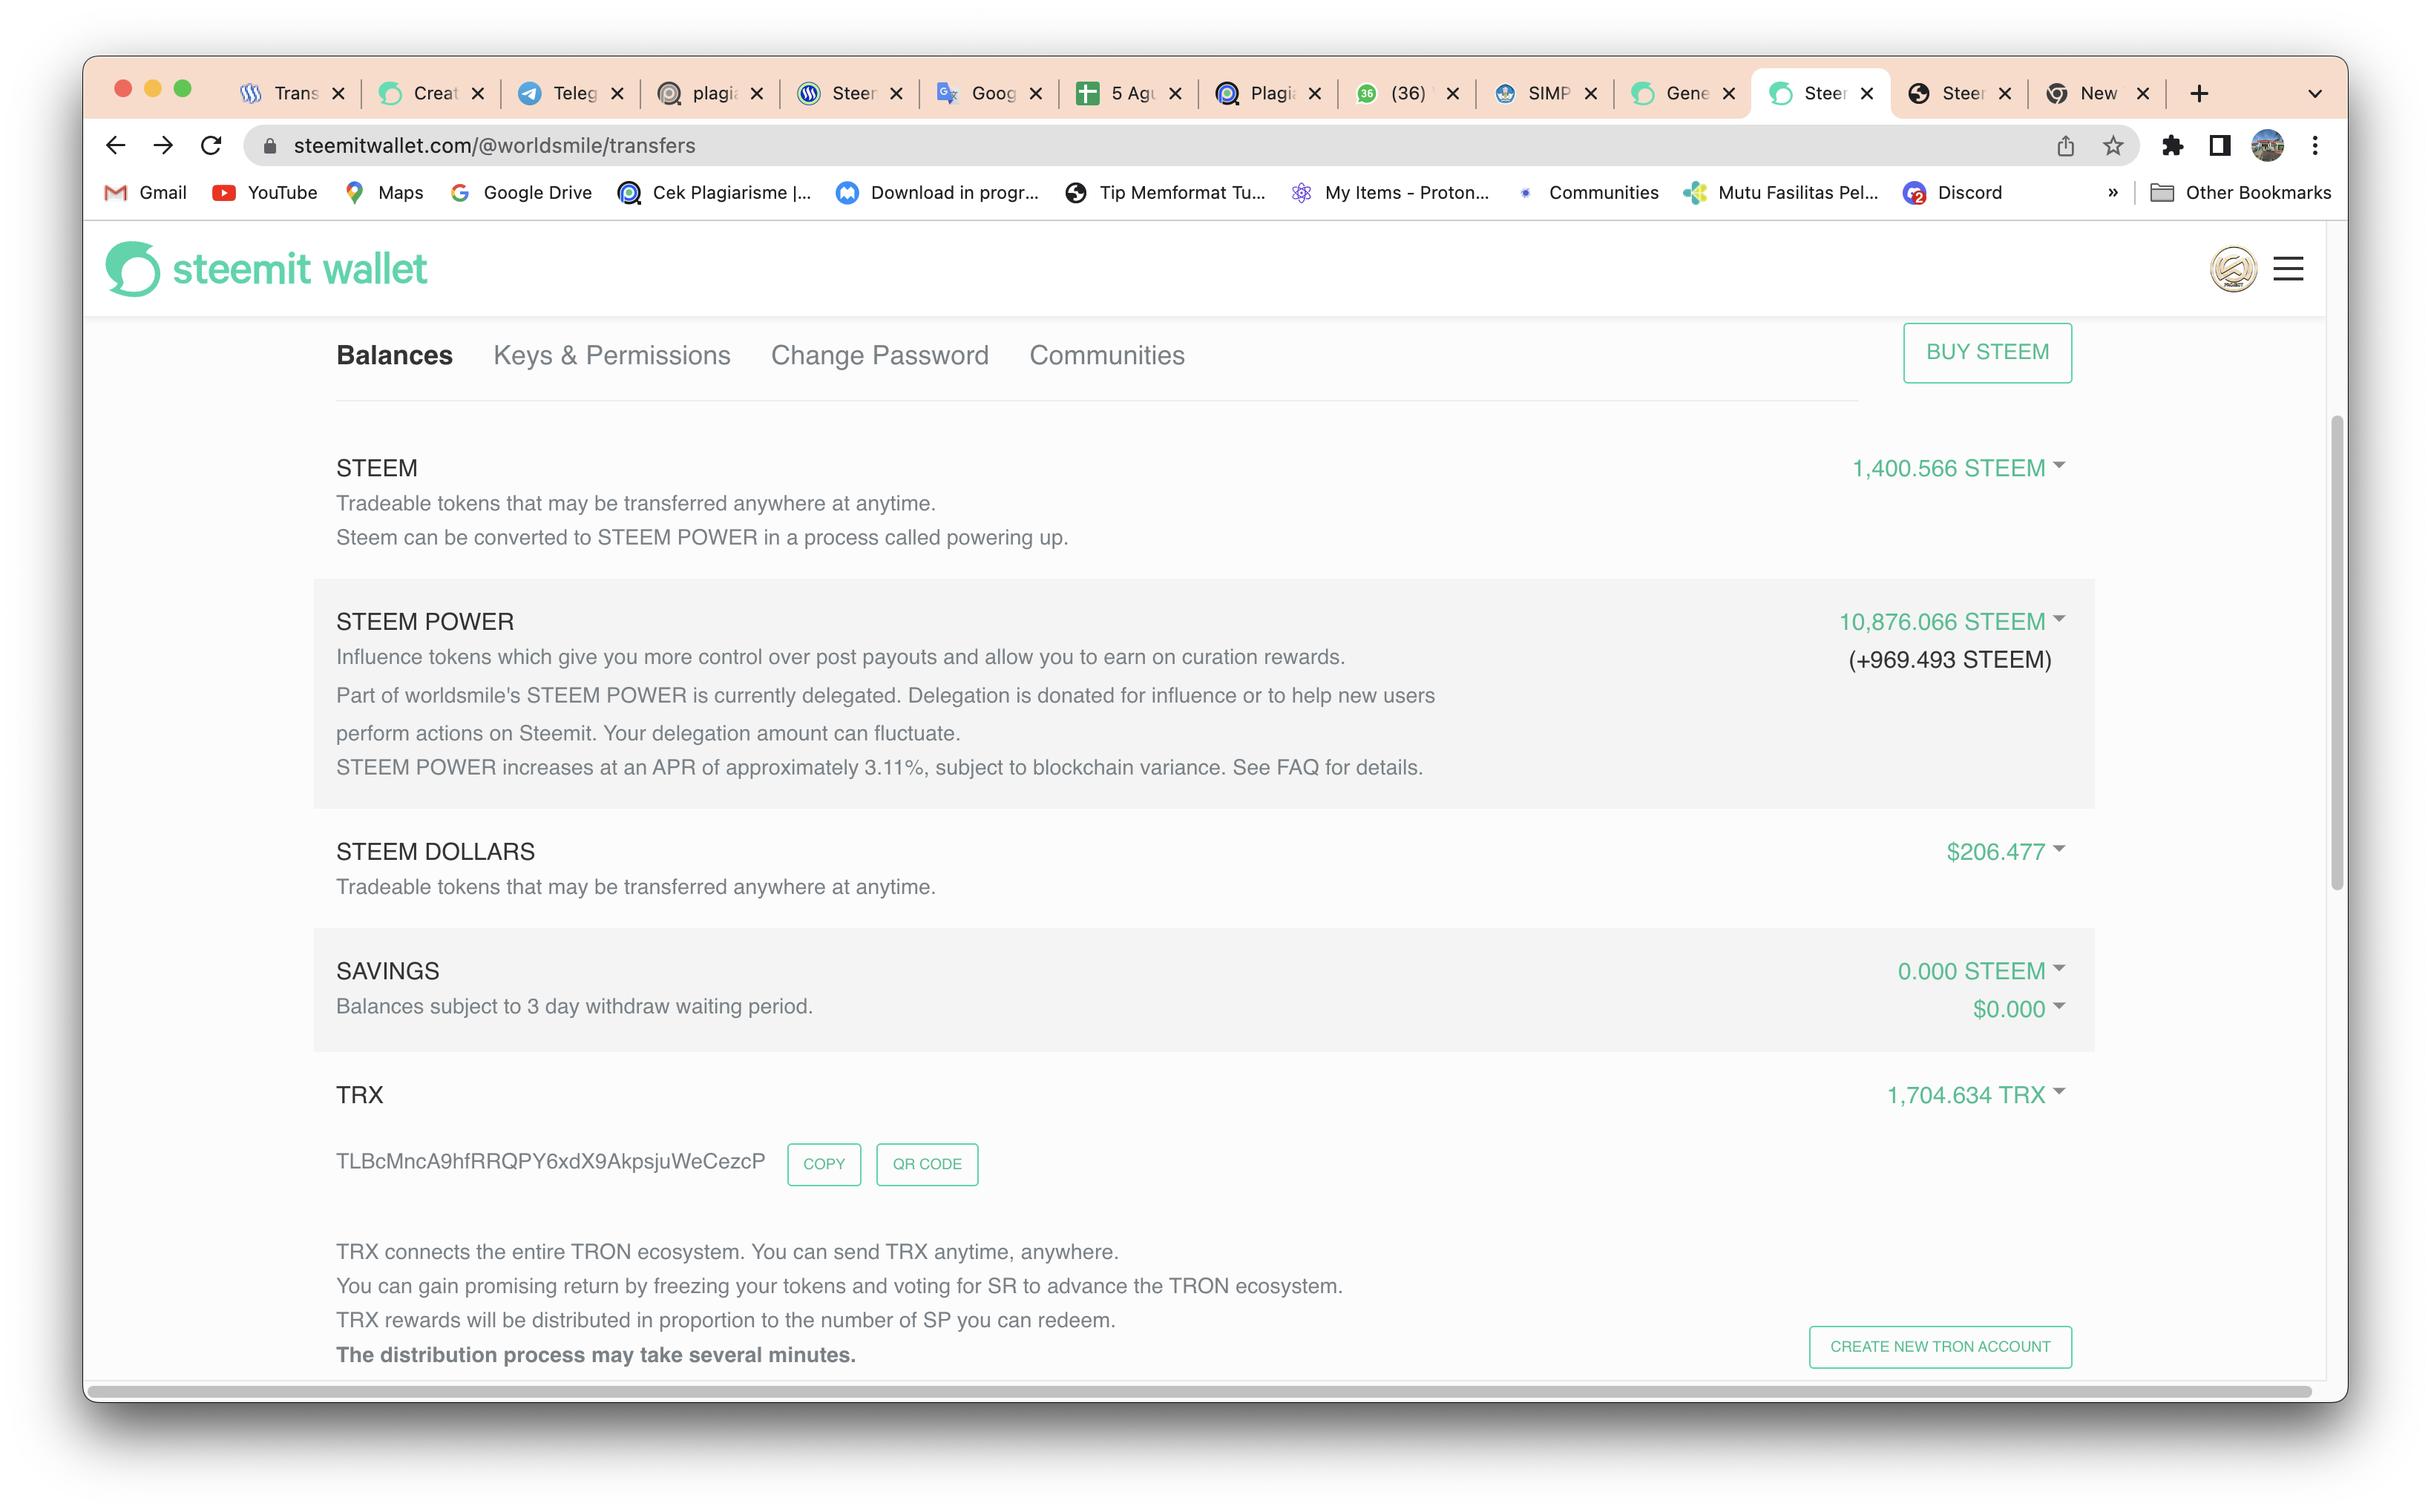This screenshot has height=1512, width=2431.
Task: Select the TRX address TLBcMncA9hfRRQPY6xdX9AkpsjuWeCezcP
Action: pos(550,1161)
